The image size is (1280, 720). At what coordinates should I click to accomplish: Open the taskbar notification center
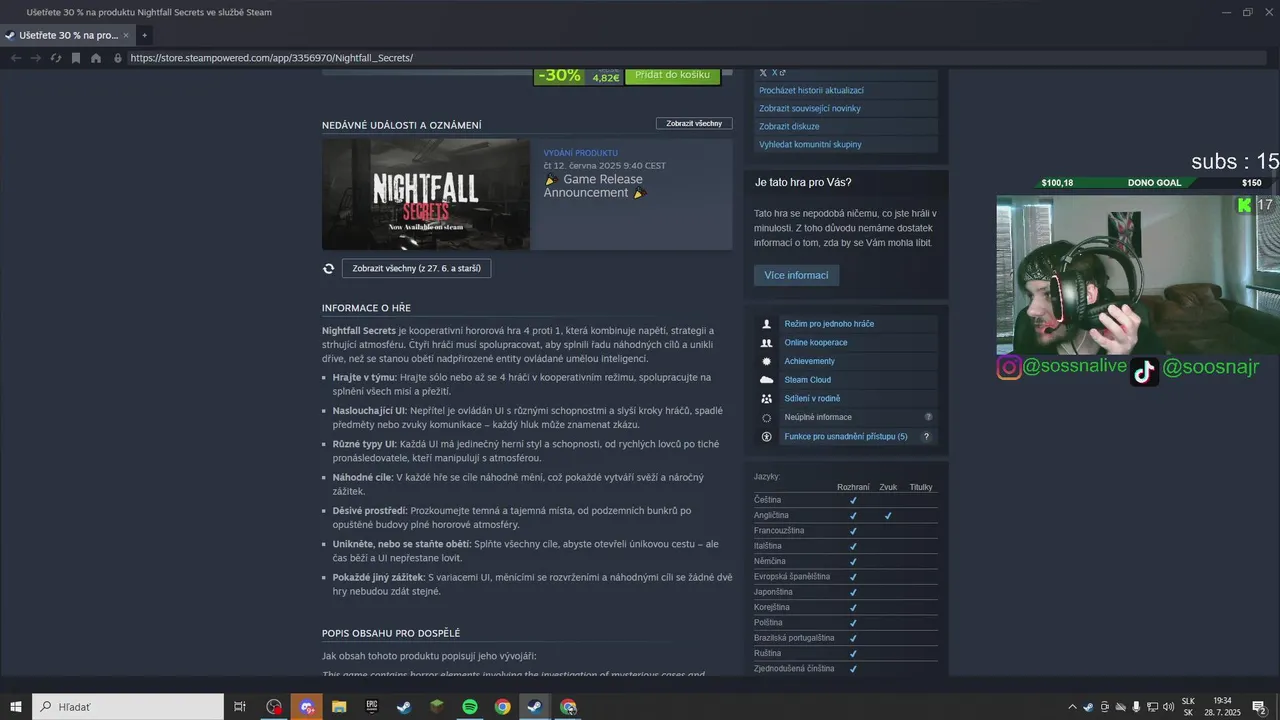1259,707
